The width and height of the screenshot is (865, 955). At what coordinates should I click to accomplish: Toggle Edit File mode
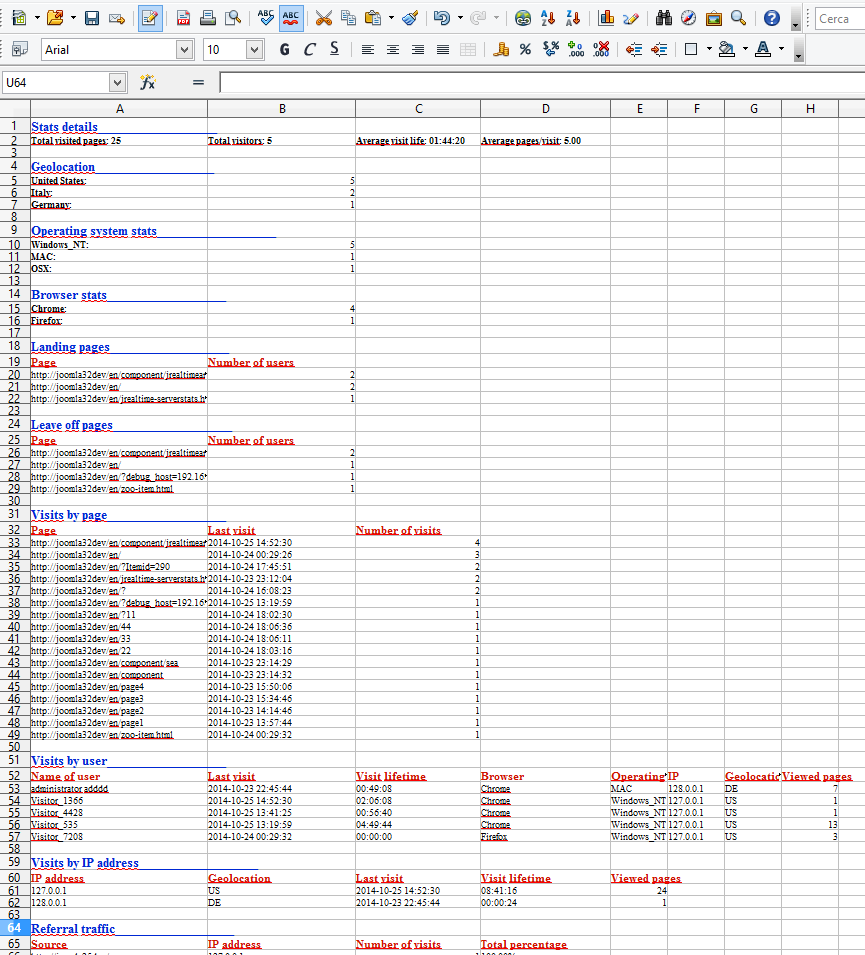coord(150,18)
